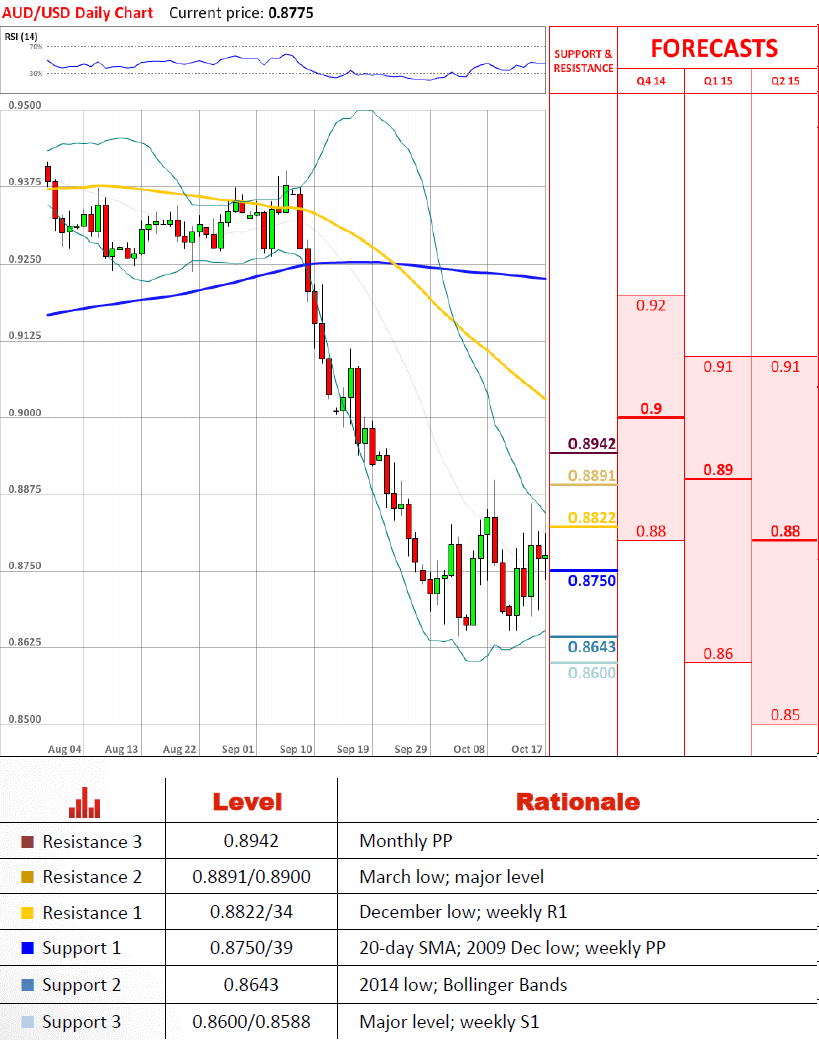This screenshot has width=819, height=1040.
Task: Click the 0.92 forecast in Q4 14
Action: 651,305
